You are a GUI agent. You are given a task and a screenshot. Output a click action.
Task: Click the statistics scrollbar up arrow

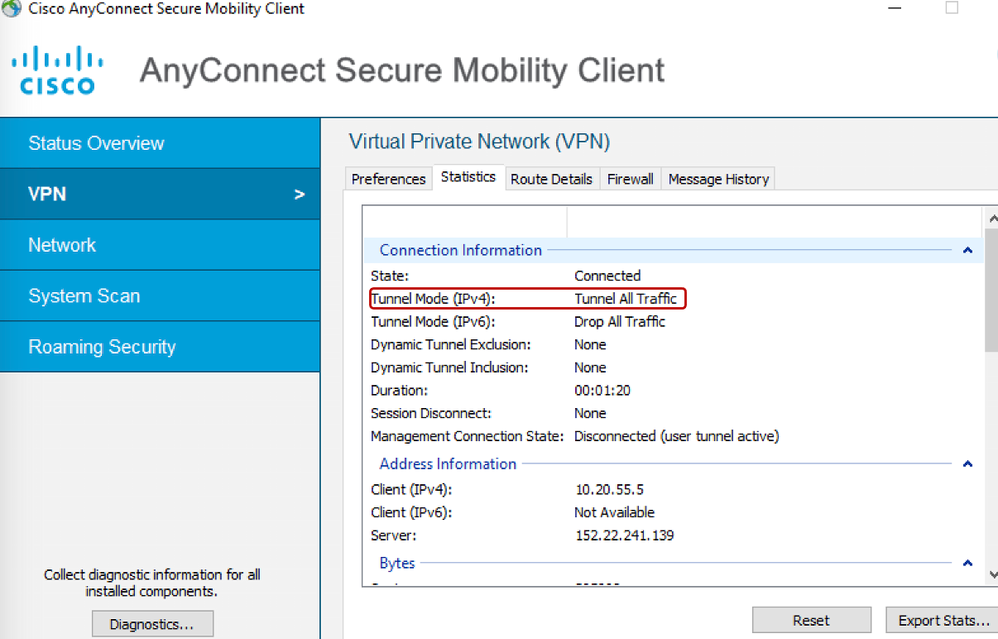992,219
